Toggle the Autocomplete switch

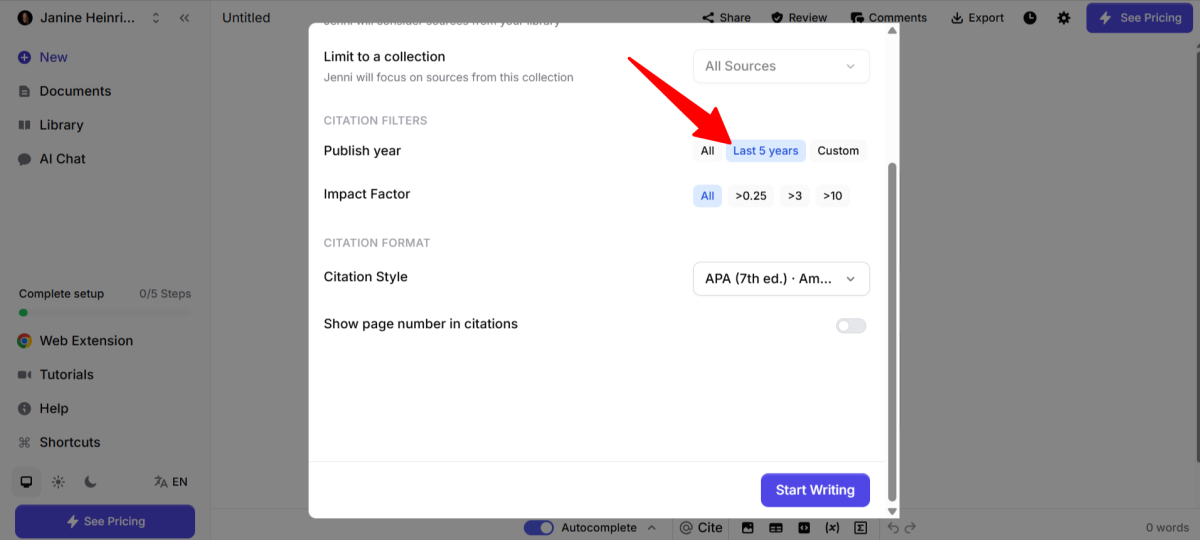click(539, 528)
